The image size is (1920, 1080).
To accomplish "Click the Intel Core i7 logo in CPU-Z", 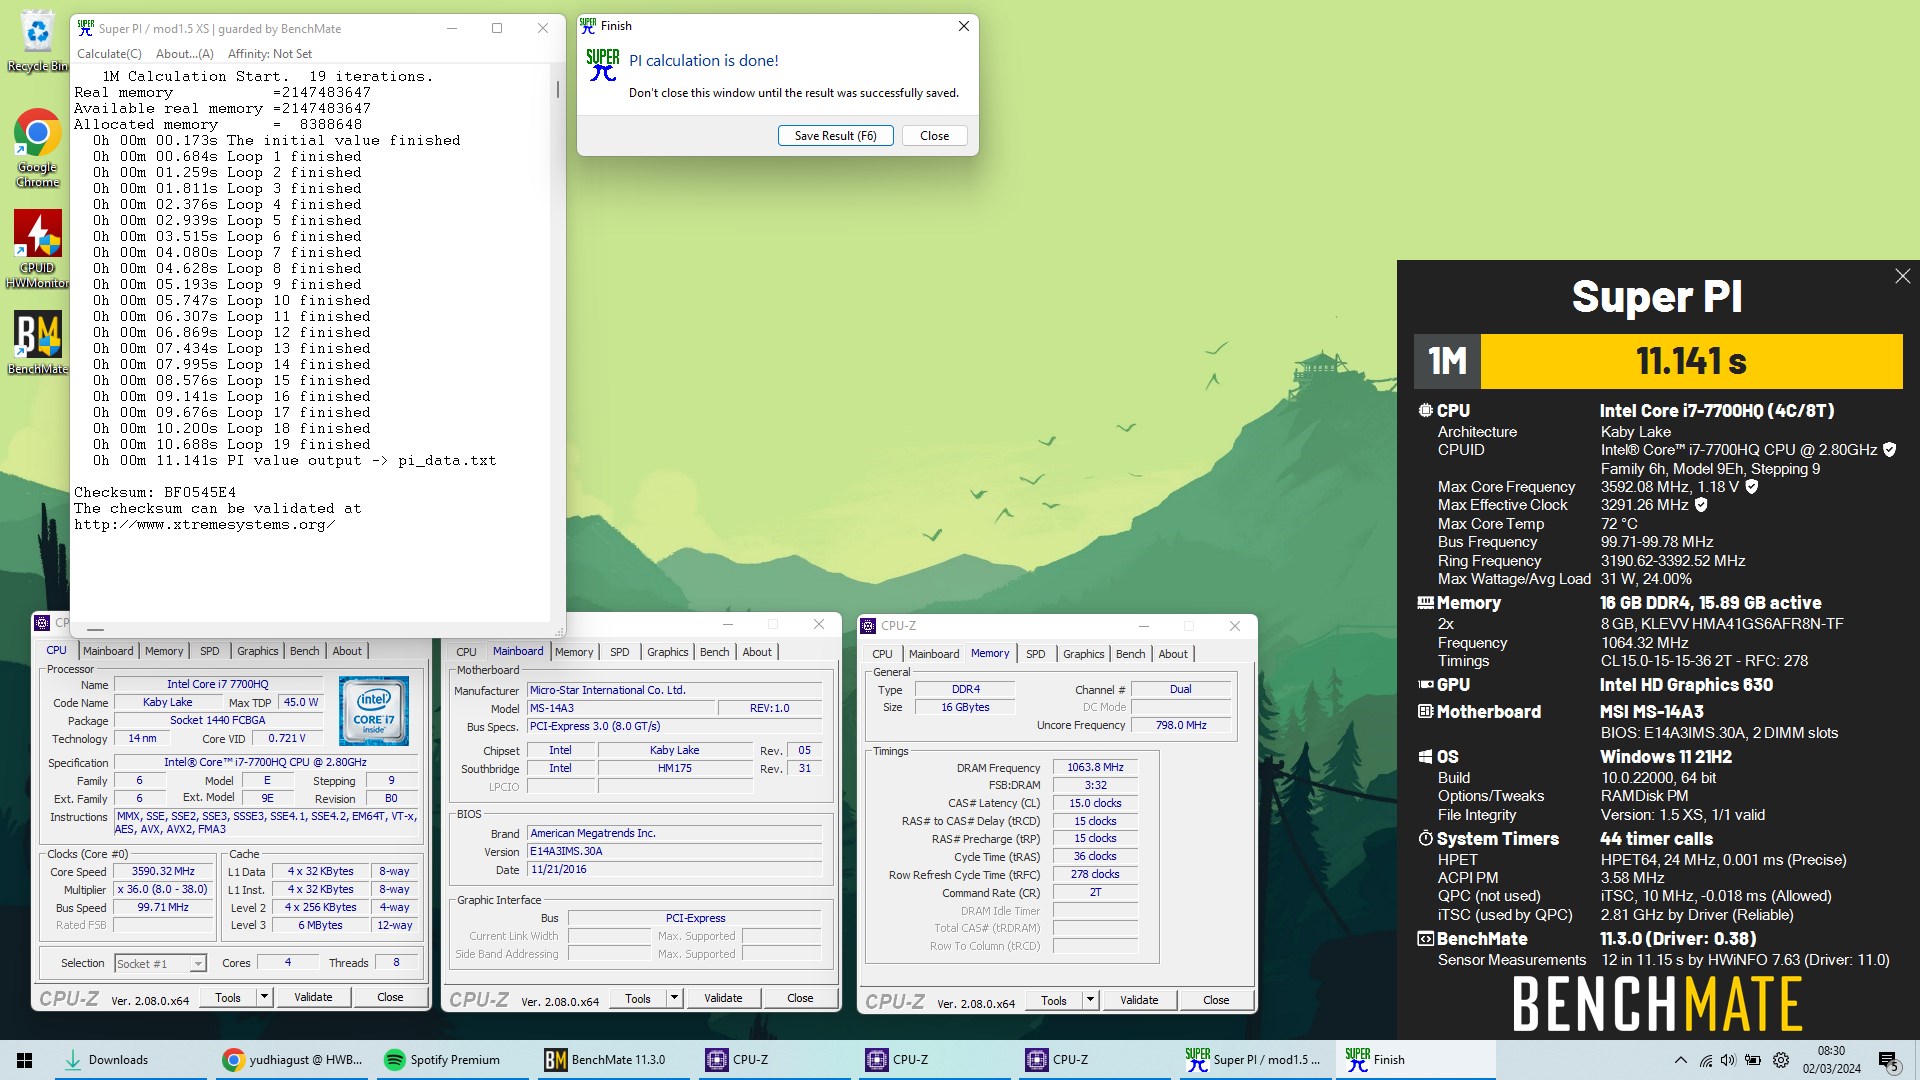I will click(373, 711).
